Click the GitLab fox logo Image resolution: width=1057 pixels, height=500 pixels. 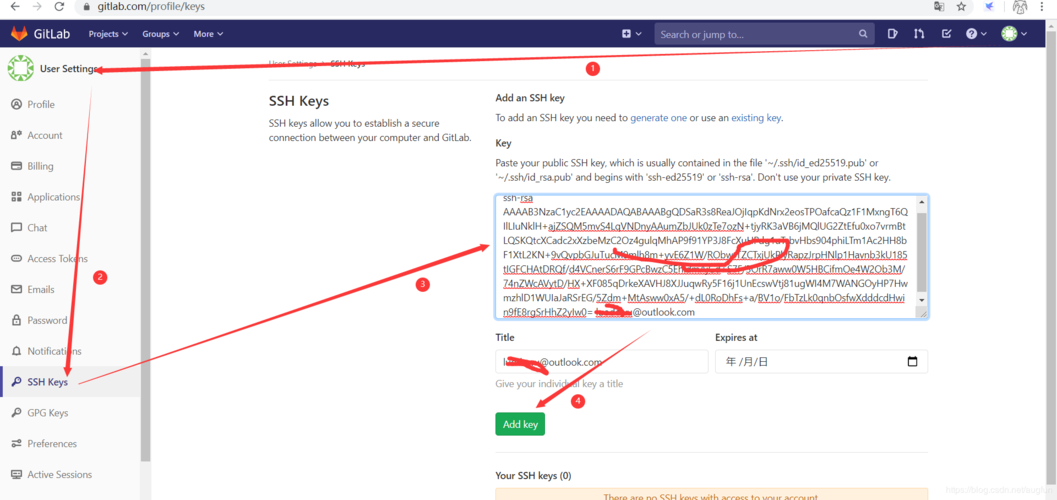tap(19, 34)
